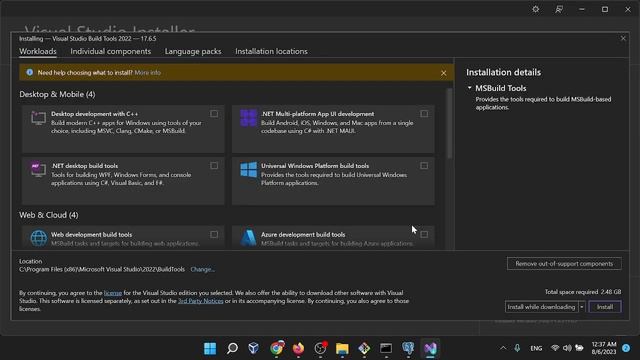Screen dimensions: 640x360
Task: Click the send feedback icon in title bar
Action: [559, 9]
